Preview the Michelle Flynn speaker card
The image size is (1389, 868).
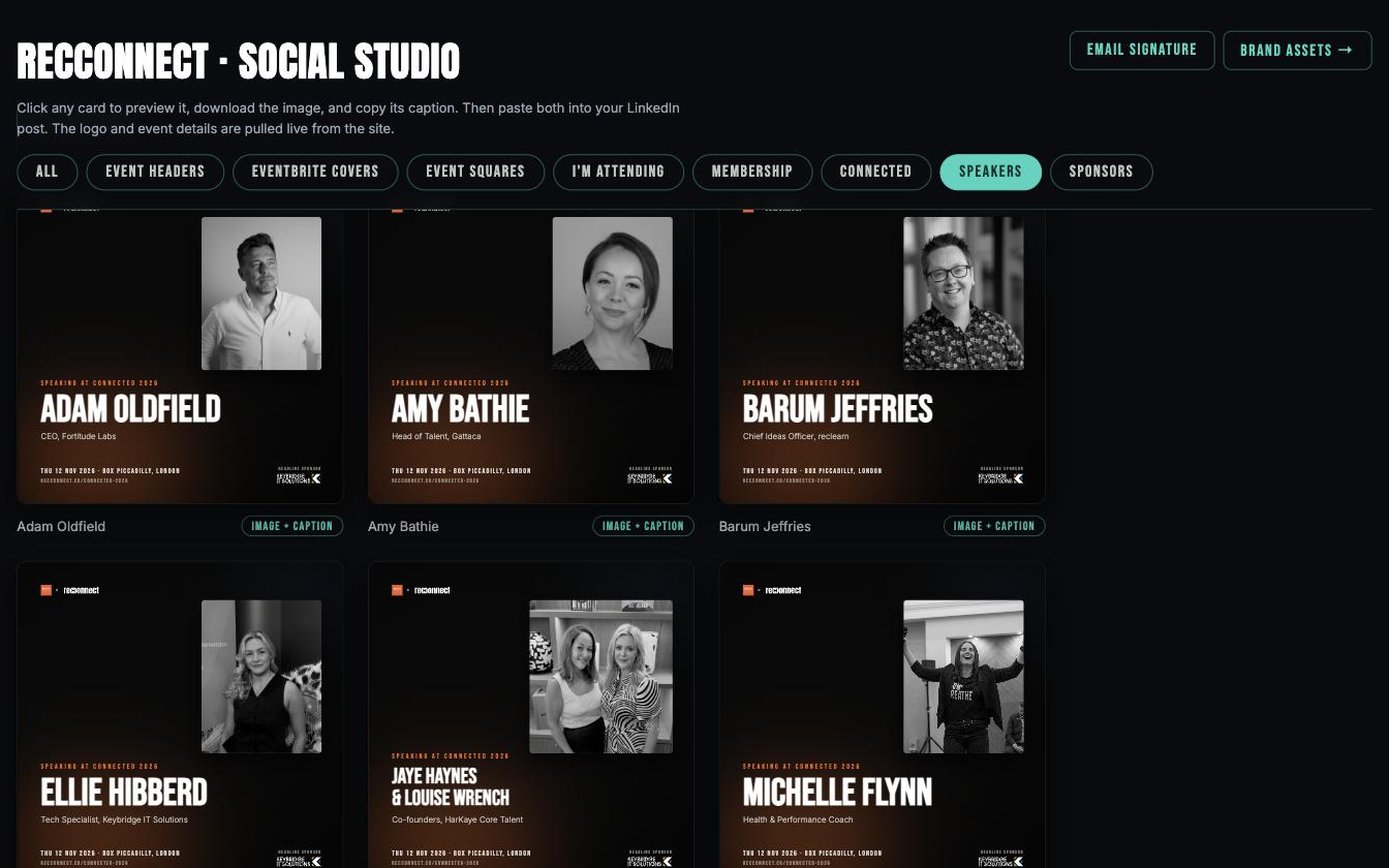(882, 714)
